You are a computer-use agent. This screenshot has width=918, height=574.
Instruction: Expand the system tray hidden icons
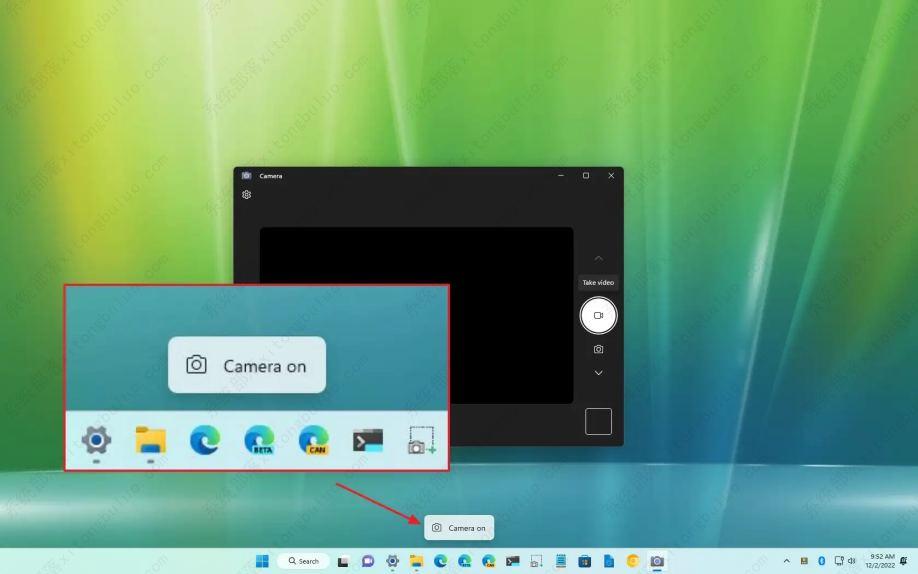786,561
